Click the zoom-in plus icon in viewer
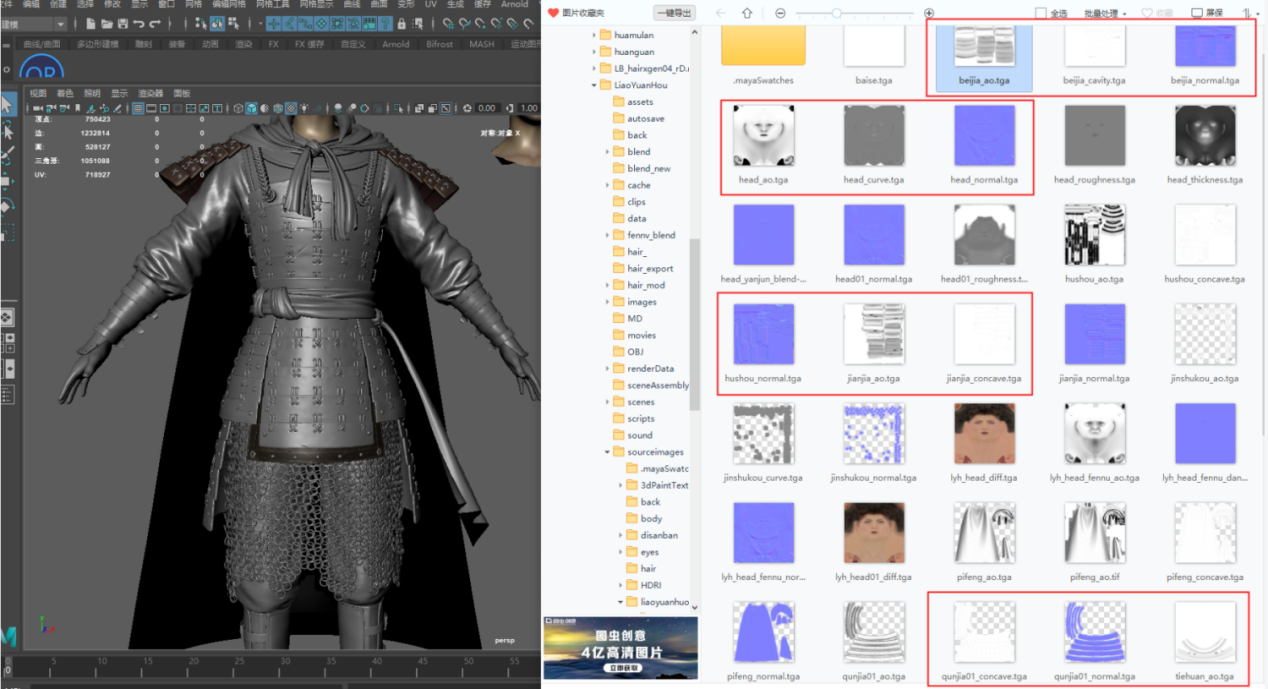Viewport: 1268px width, 689px height. (x=929, y=13)
